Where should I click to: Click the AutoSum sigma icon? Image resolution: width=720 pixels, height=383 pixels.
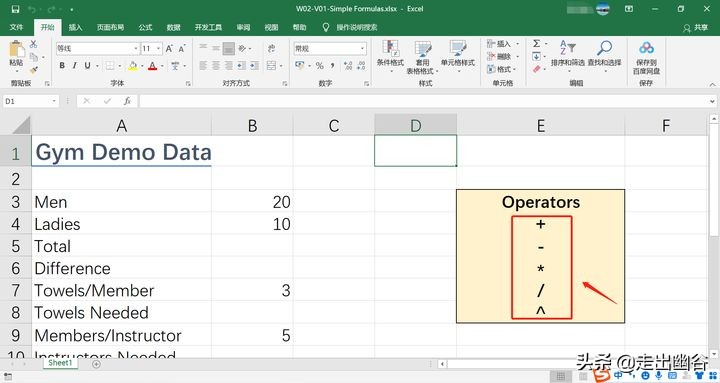coord(537,43)
